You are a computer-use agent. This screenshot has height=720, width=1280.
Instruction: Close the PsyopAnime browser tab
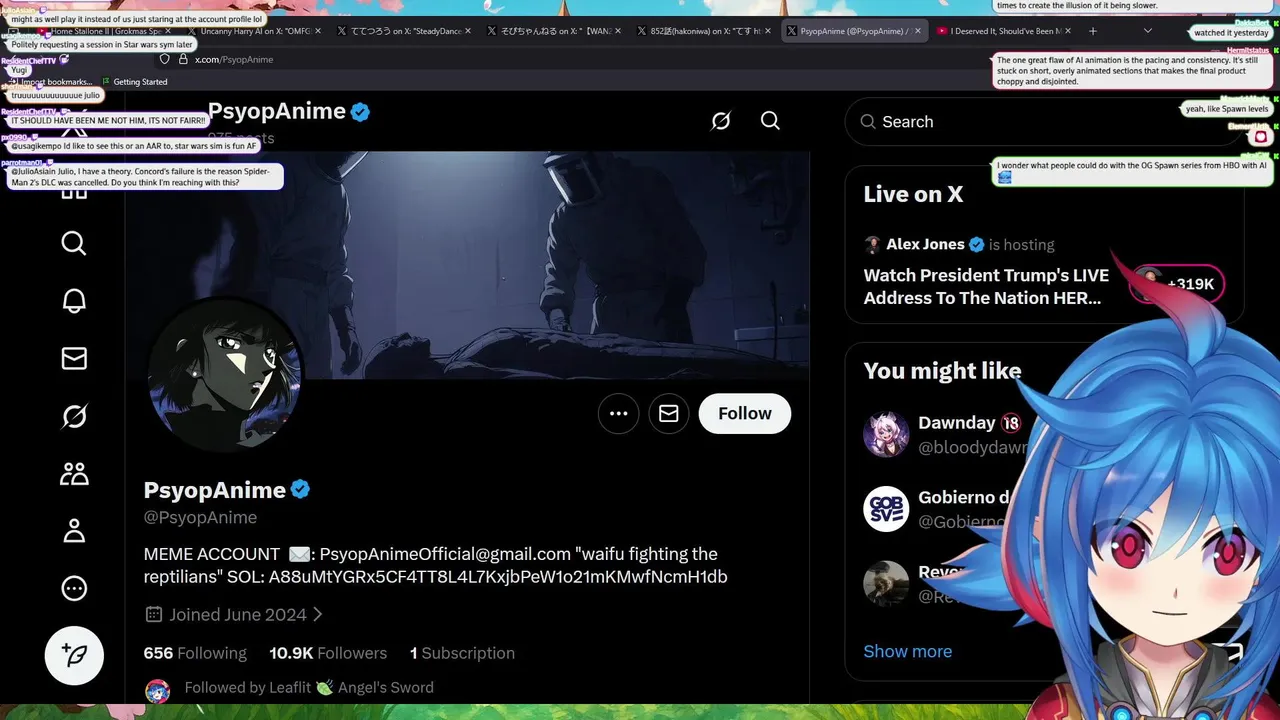(917, 31)
